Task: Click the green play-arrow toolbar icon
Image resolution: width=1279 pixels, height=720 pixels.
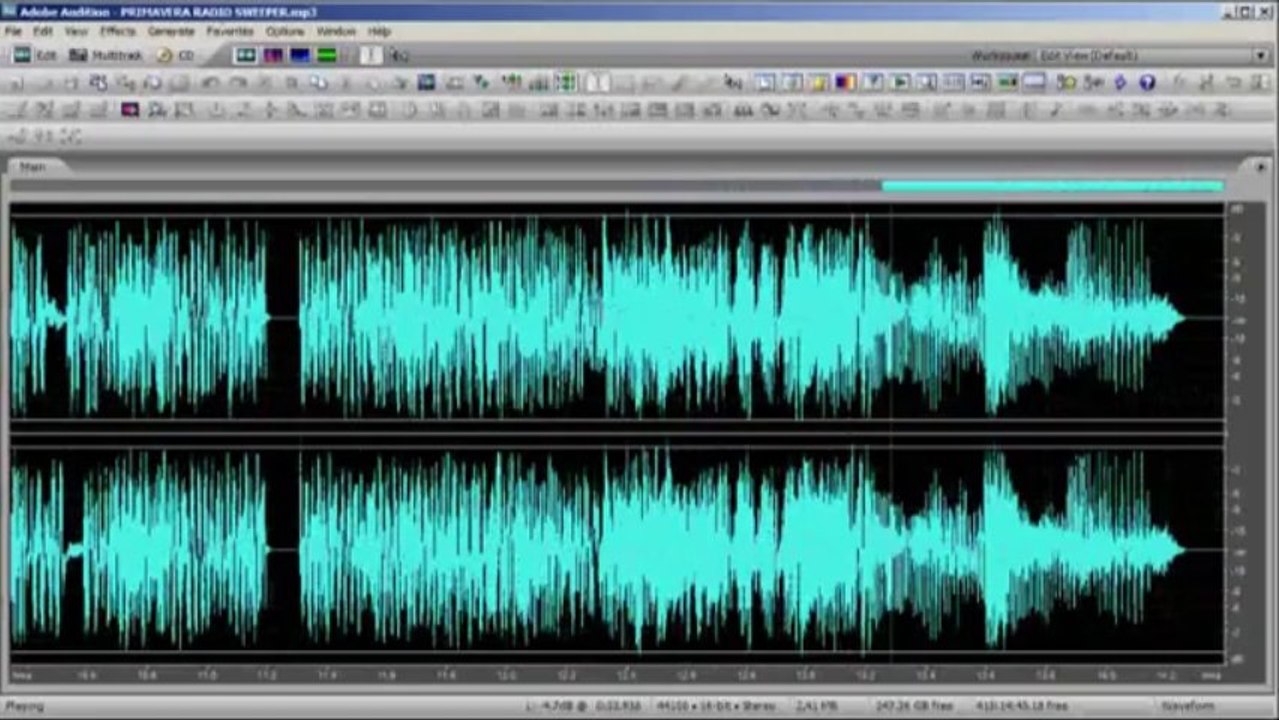Action: [900, 83]
